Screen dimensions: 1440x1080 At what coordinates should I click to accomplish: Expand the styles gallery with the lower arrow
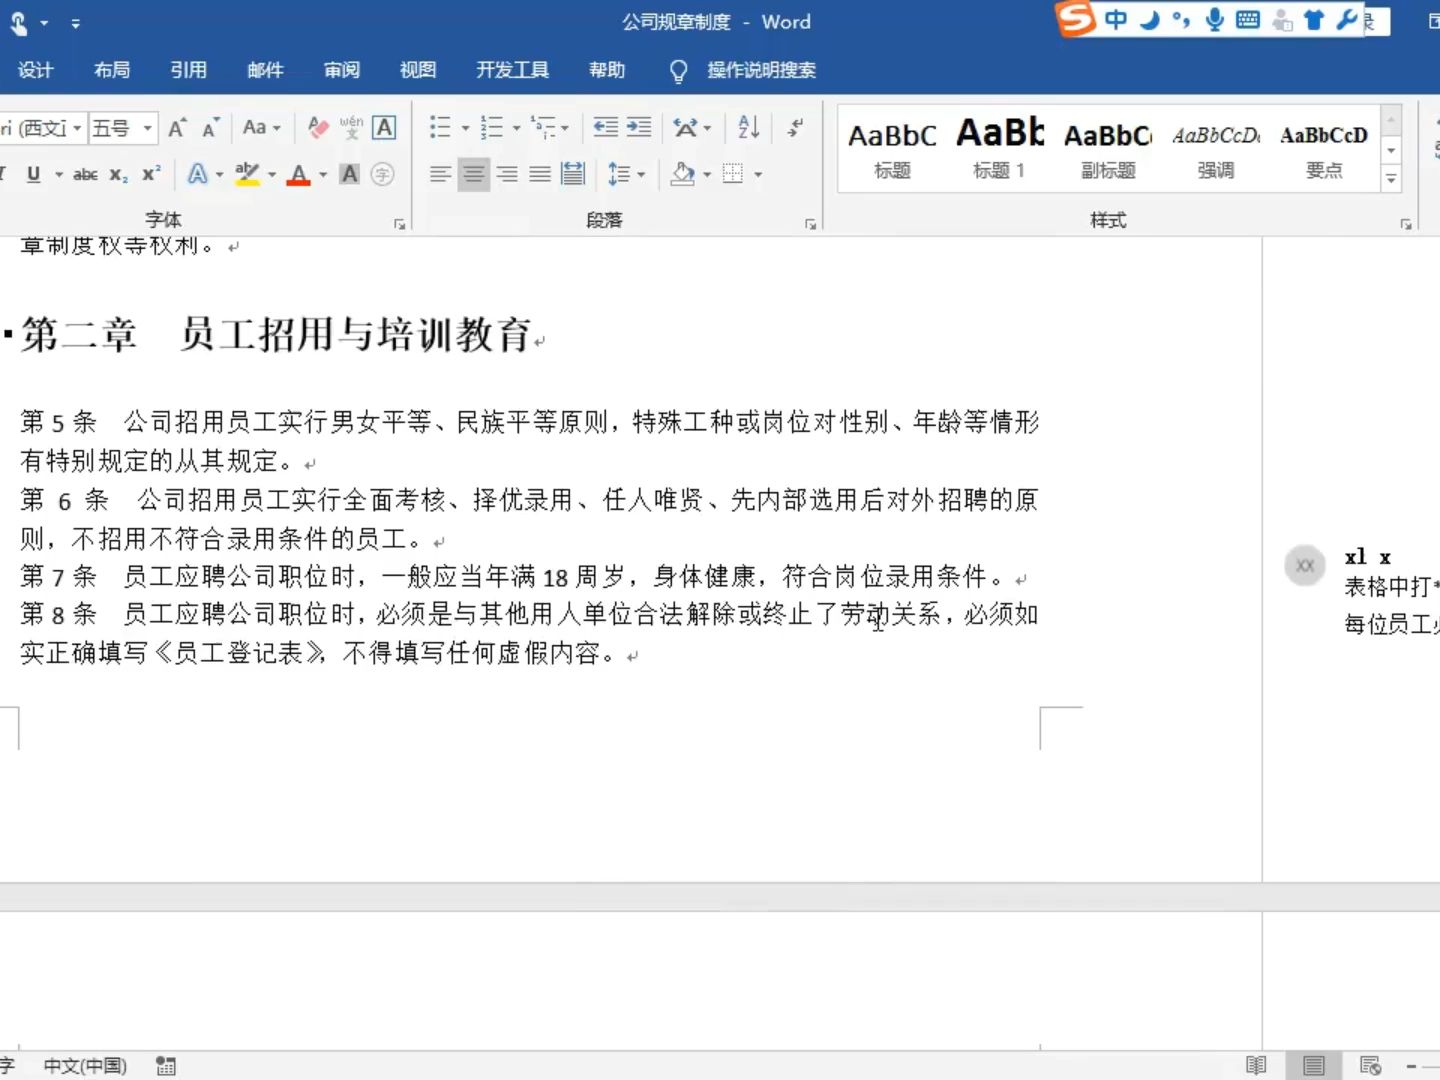(1392, 179)
